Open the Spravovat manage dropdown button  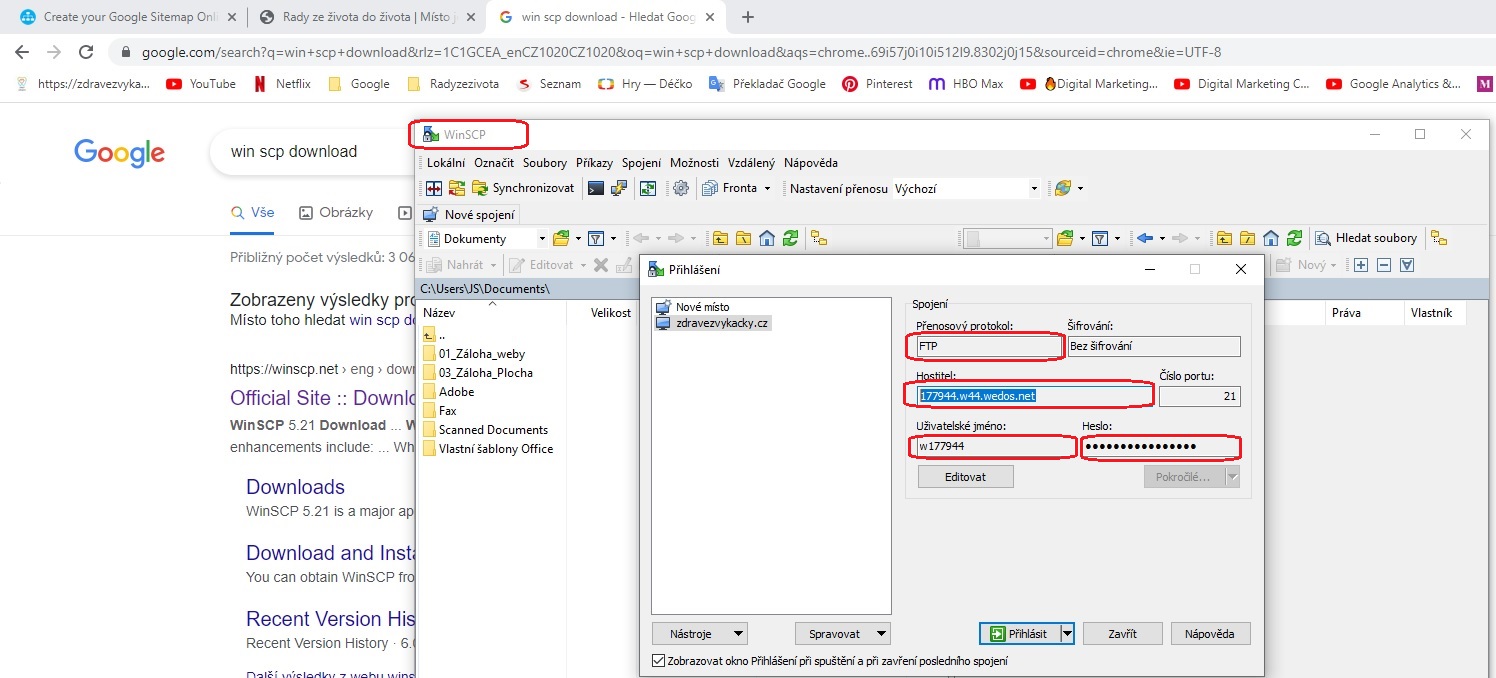pos(843,634)
